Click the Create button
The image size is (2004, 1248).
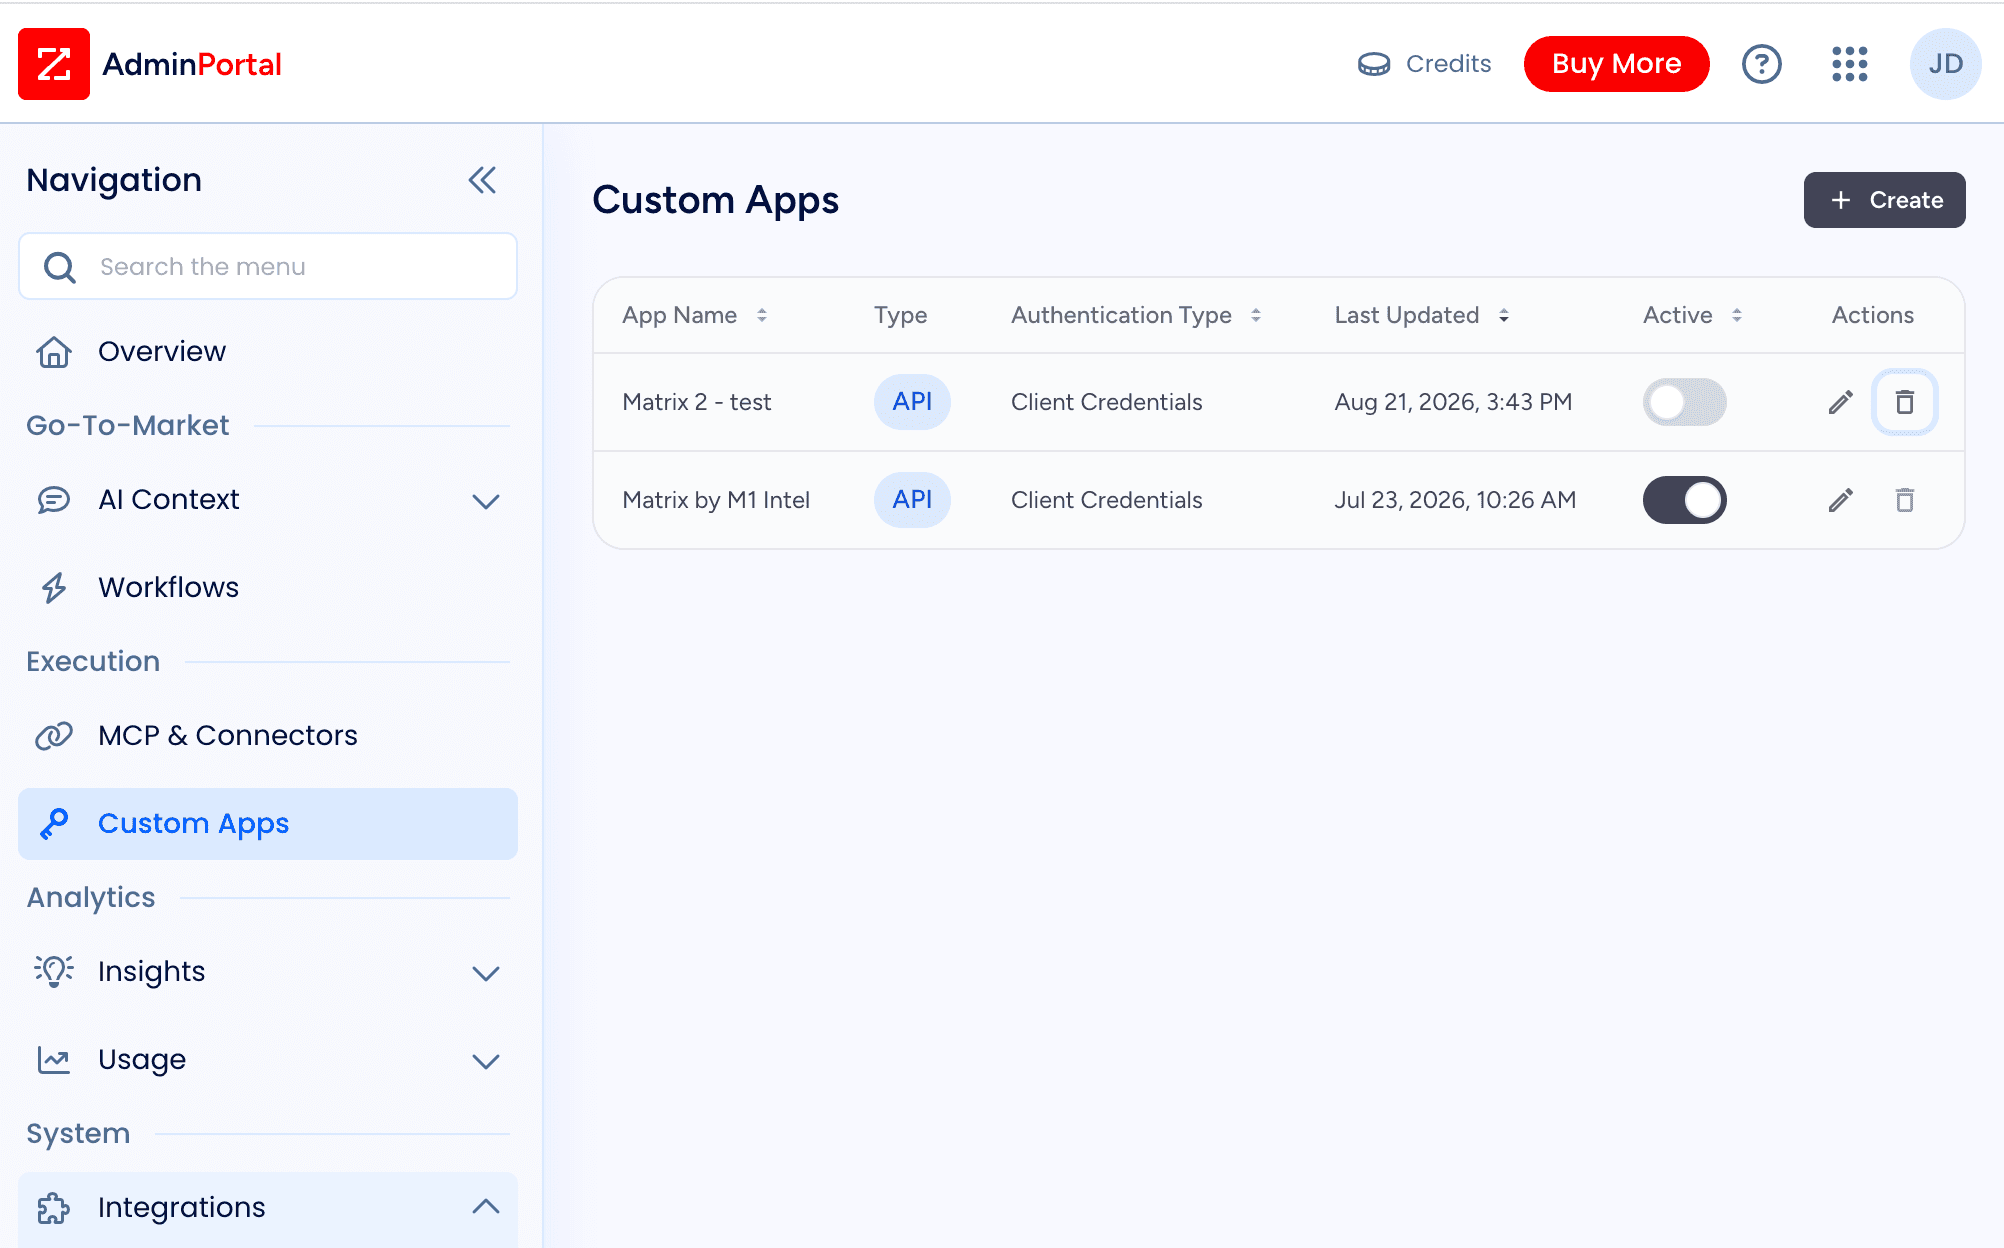click(1884, 200)
